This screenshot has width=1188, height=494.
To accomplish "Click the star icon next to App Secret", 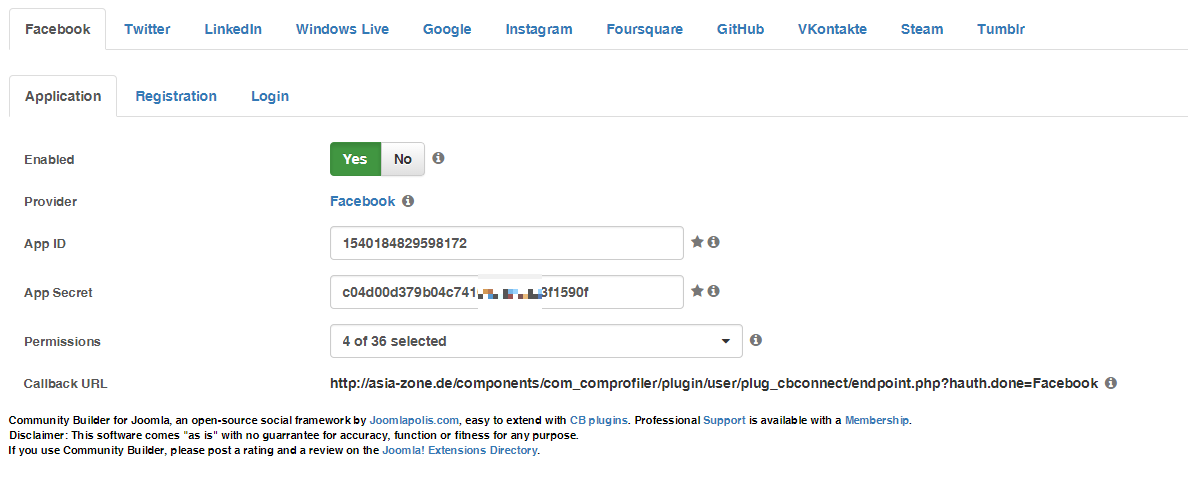I will 698,291.
